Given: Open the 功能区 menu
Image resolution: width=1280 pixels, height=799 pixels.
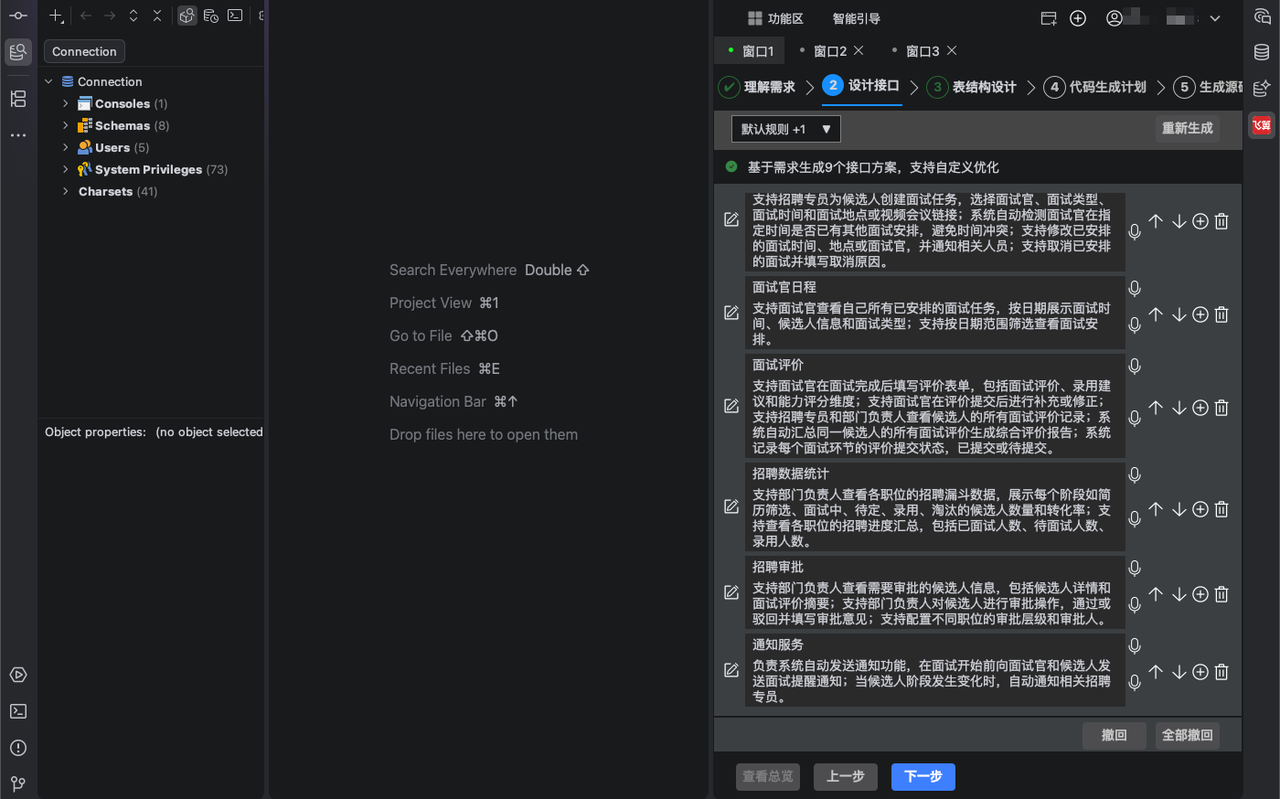Looking at the screenshot, I should click(x=776, y=19).
